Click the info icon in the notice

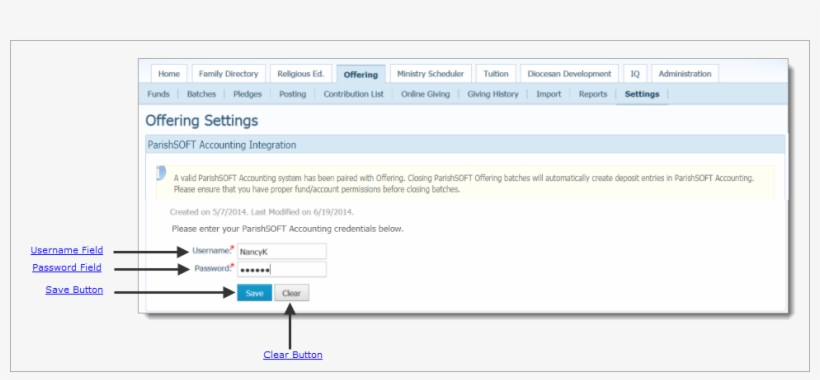pos(161,174)
